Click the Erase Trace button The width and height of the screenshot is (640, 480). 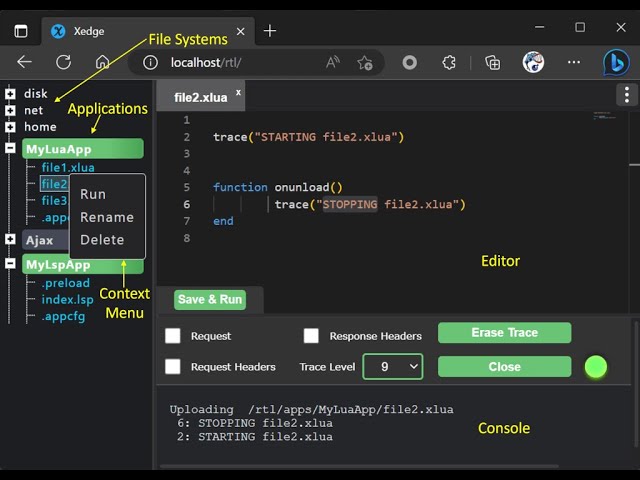point(504,333)
